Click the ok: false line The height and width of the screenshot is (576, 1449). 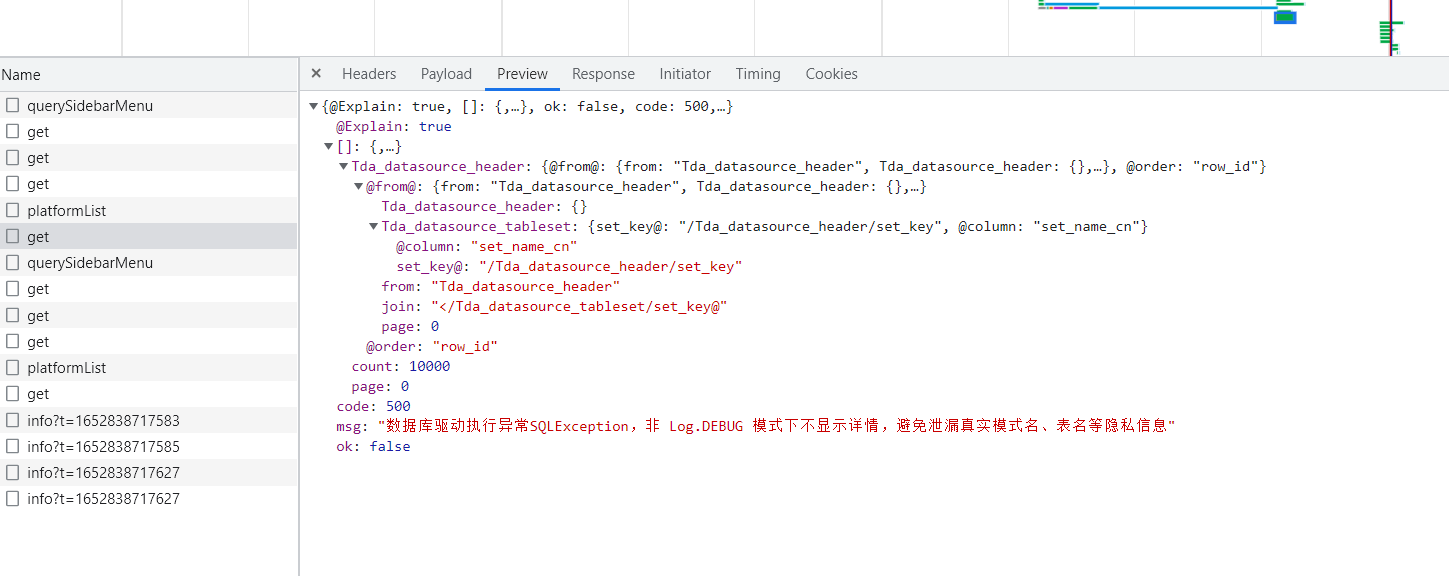pos(373,447)
